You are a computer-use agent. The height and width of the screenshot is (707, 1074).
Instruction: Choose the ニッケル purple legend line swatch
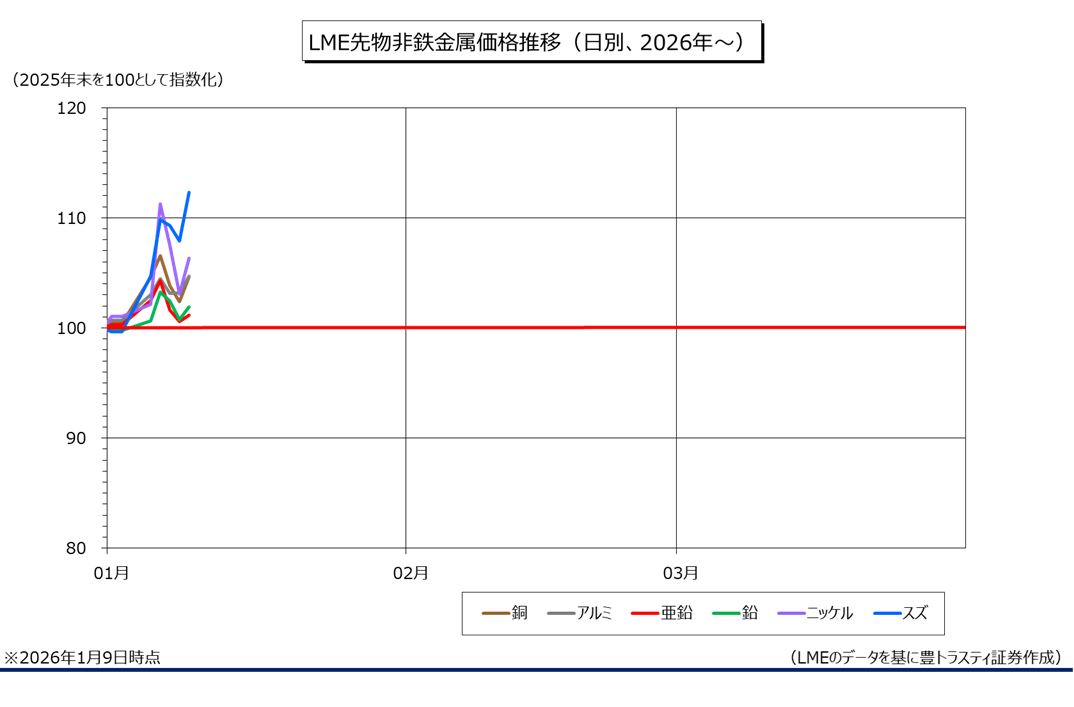point(791,613)
